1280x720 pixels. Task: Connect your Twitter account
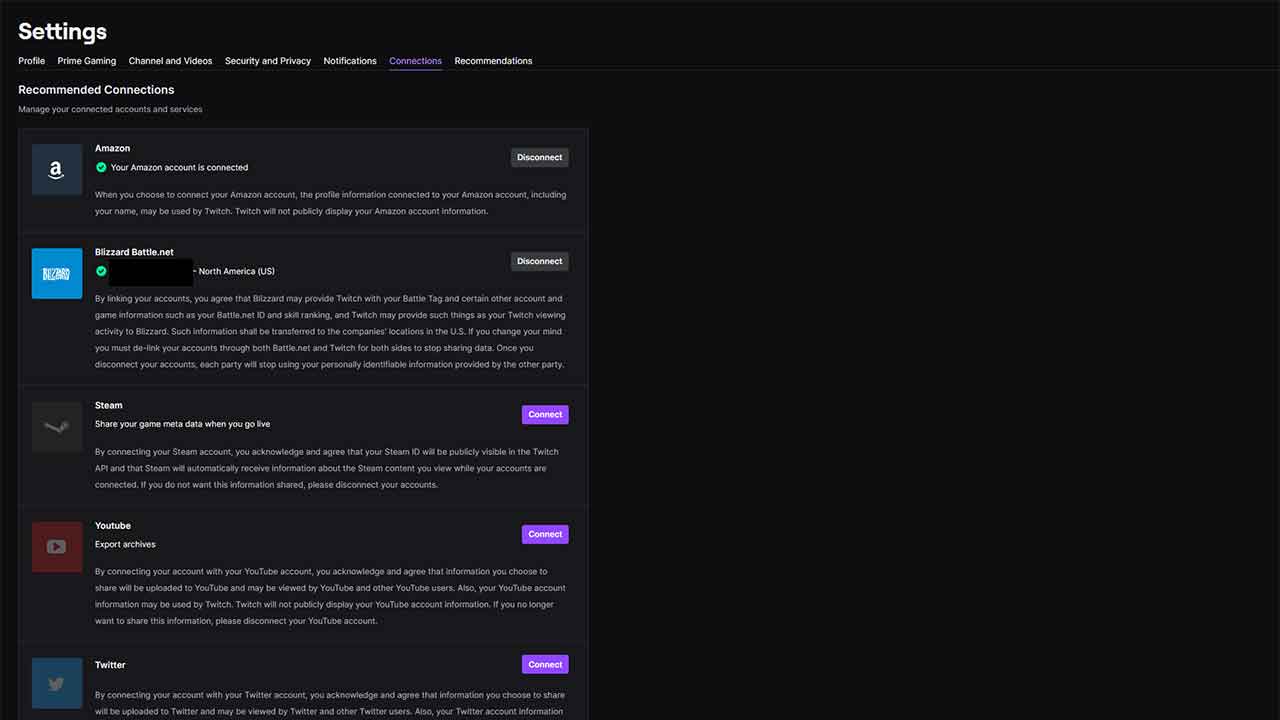point(545,664)
